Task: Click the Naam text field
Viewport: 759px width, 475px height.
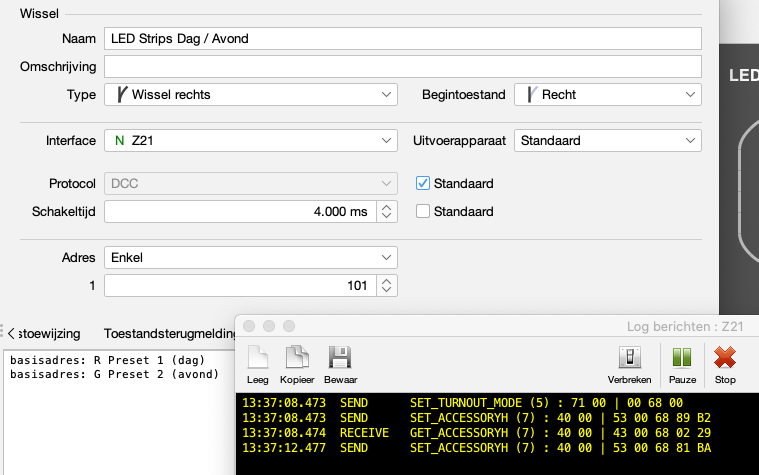Action: (x=402, y=39)
